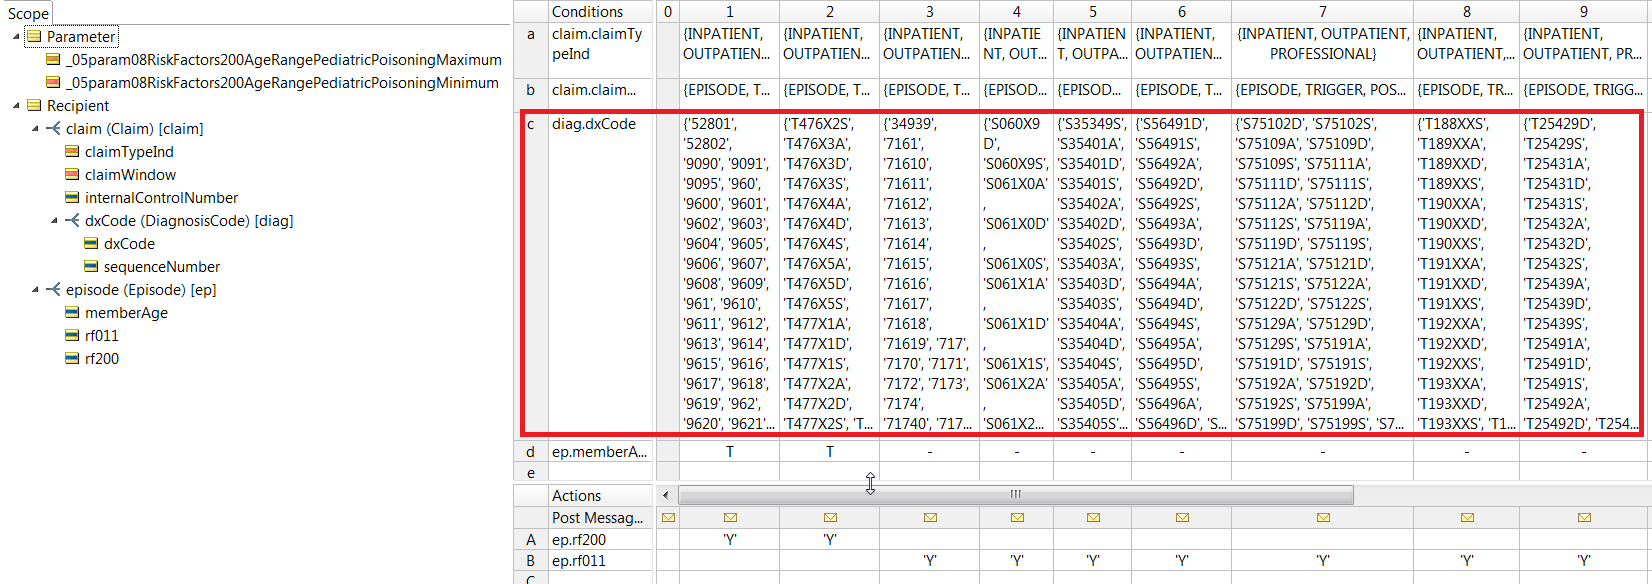The width and height of the screenshot is (1652, 584).
Task: Click the relation icon beside episode (Episode)
Action: (x=53, y=290)
